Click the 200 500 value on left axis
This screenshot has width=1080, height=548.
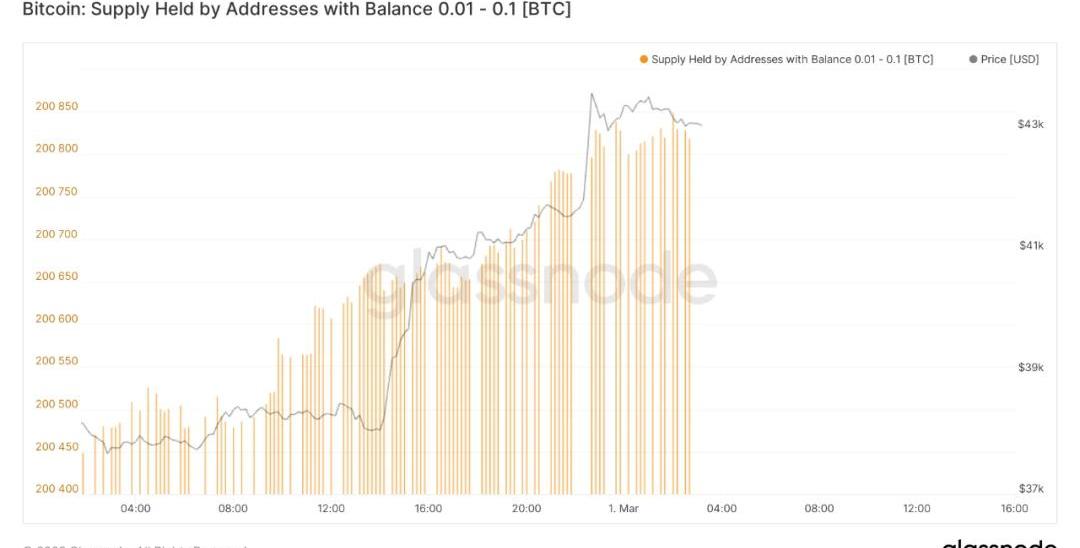point(57,404)
